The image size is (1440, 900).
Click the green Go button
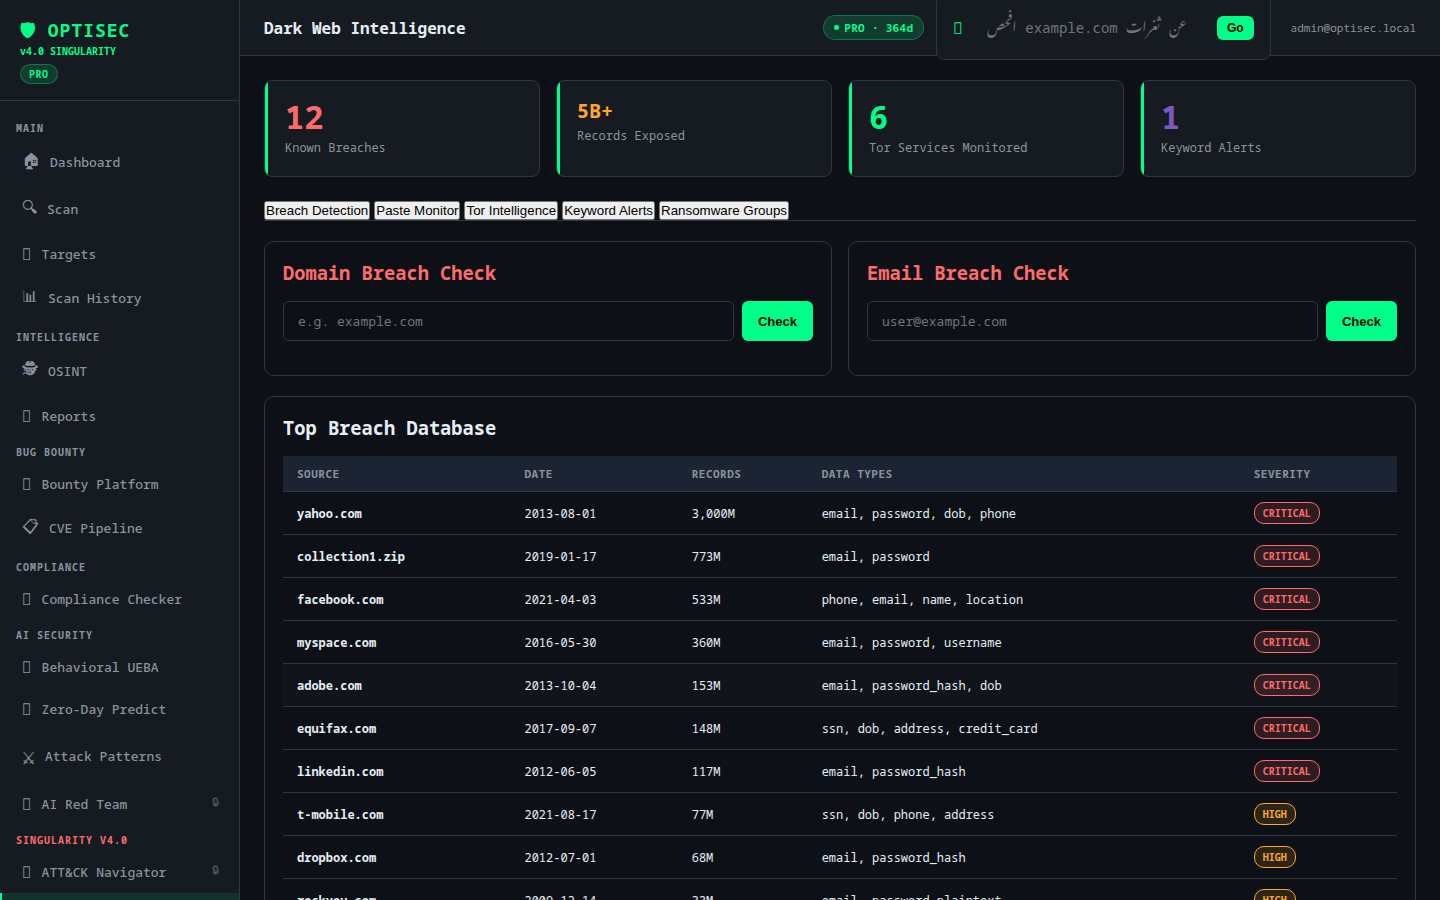pos(1235,28)
